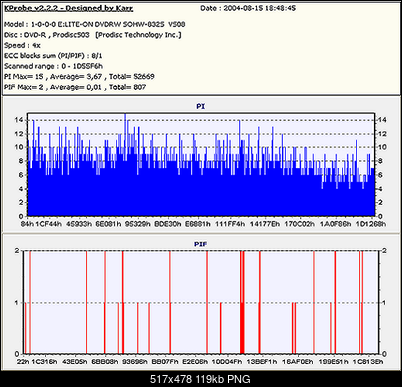Click the 199E51h label under PIF chart

tap(333, 362)
